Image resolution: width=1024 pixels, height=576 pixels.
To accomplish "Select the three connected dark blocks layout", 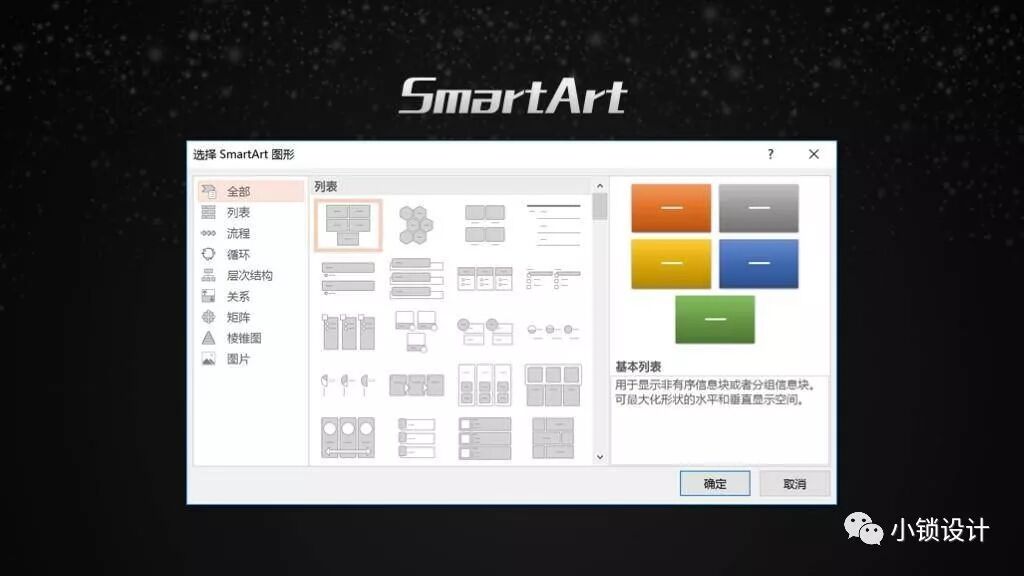I will 416,385.
